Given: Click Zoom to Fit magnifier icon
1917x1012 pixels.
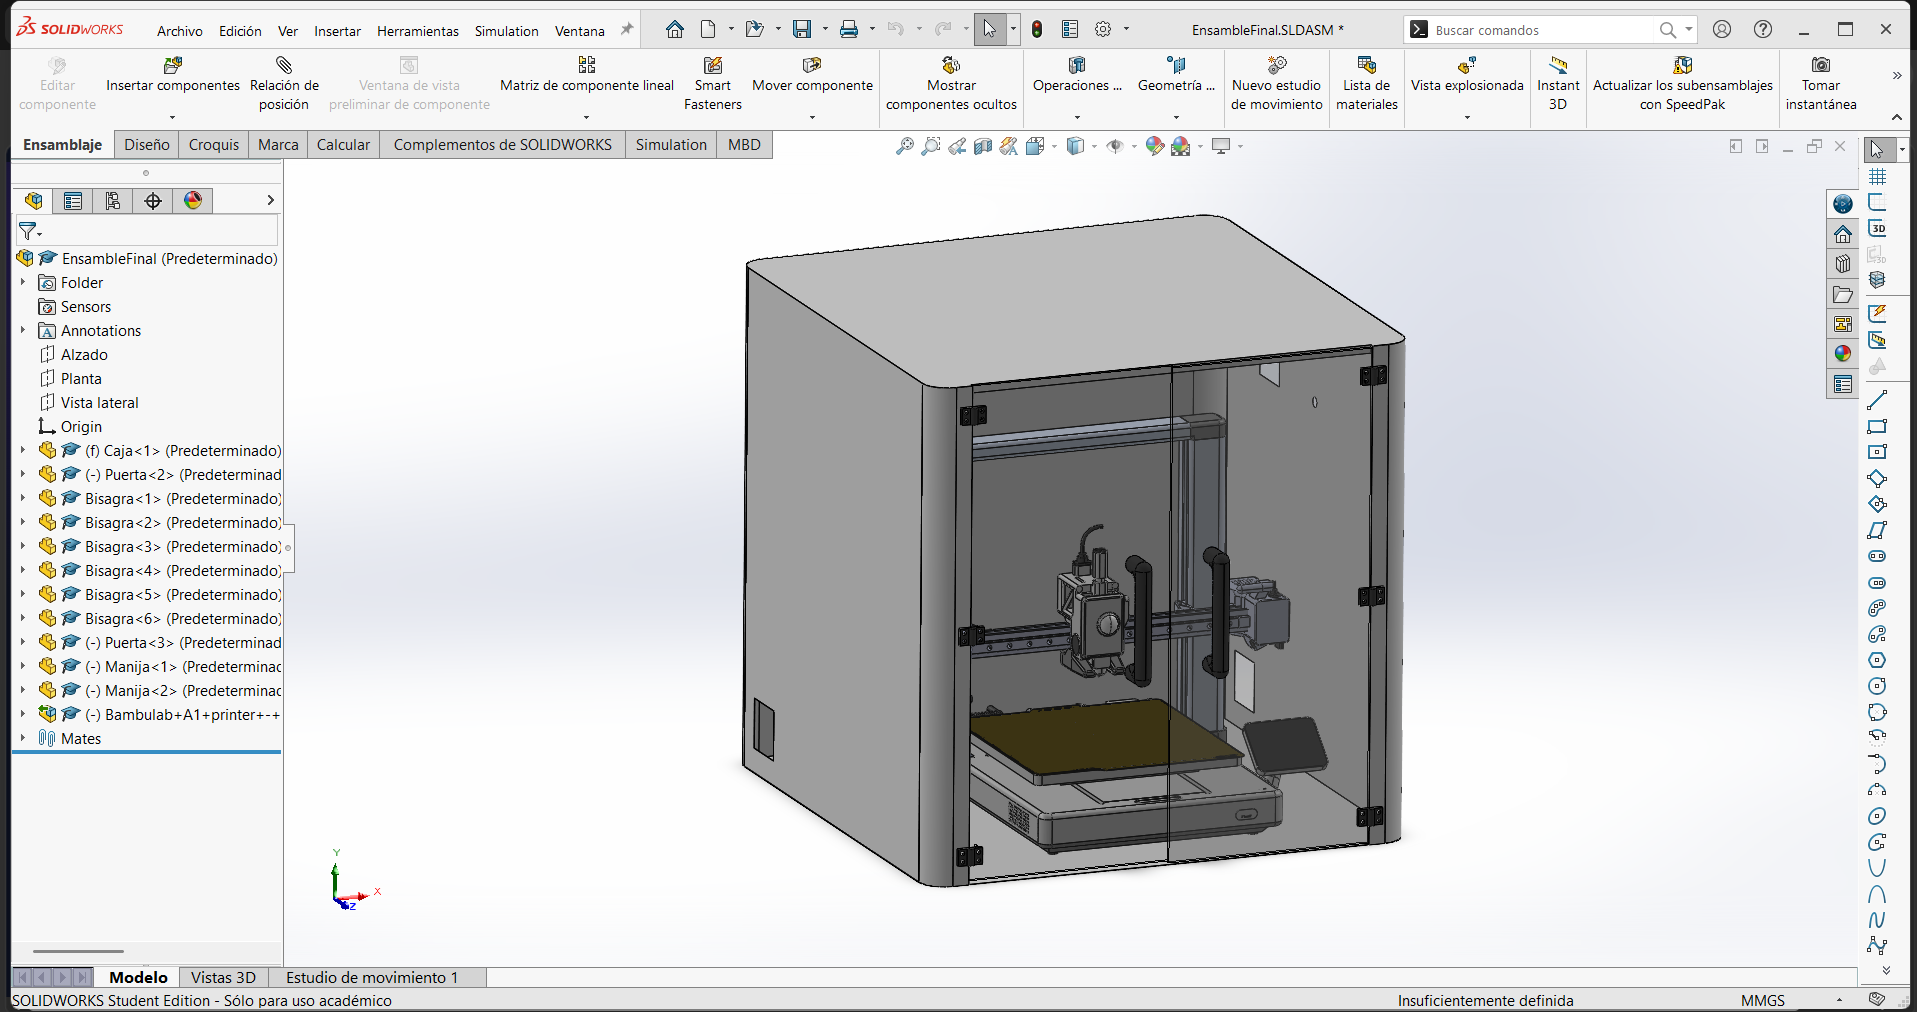Looking at the screenshot, I should [904, 146].
